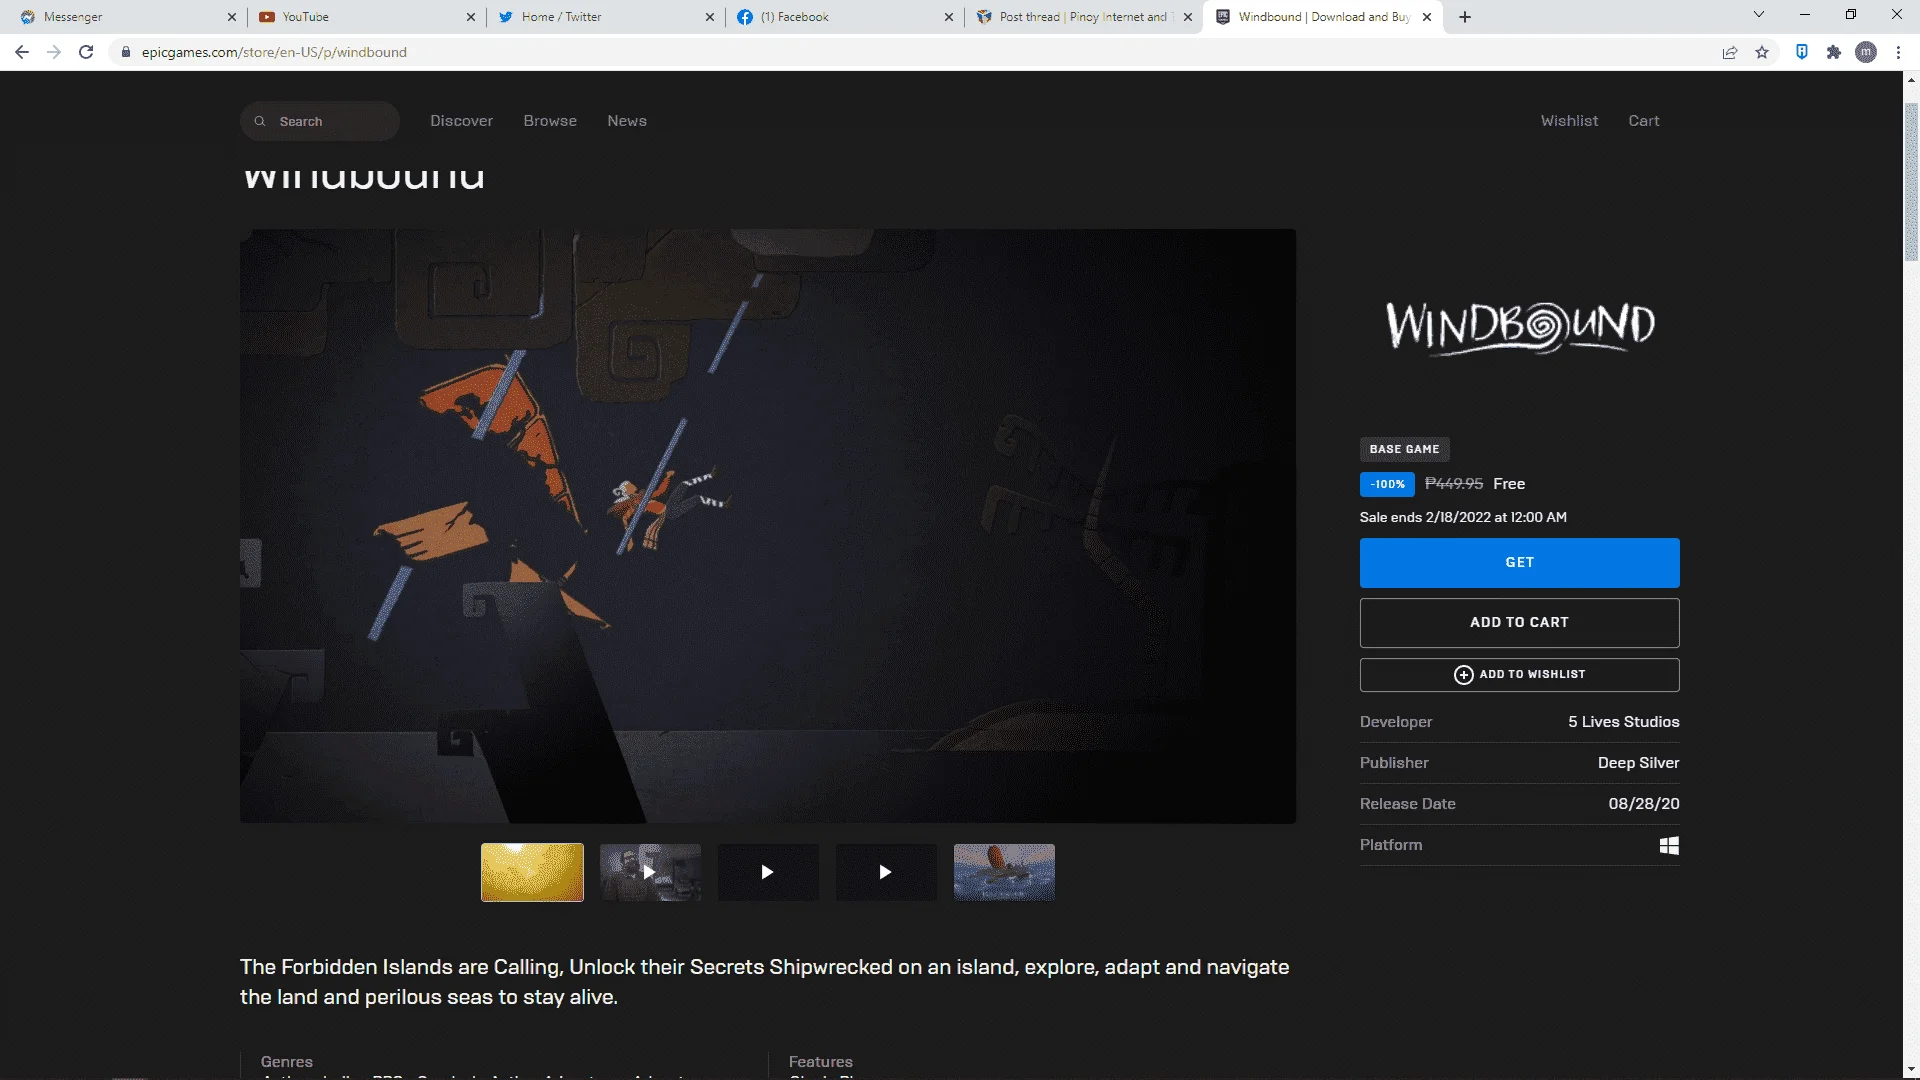Reload the current page
The height and width of the screenshot is (1080, 1920).
86,52
